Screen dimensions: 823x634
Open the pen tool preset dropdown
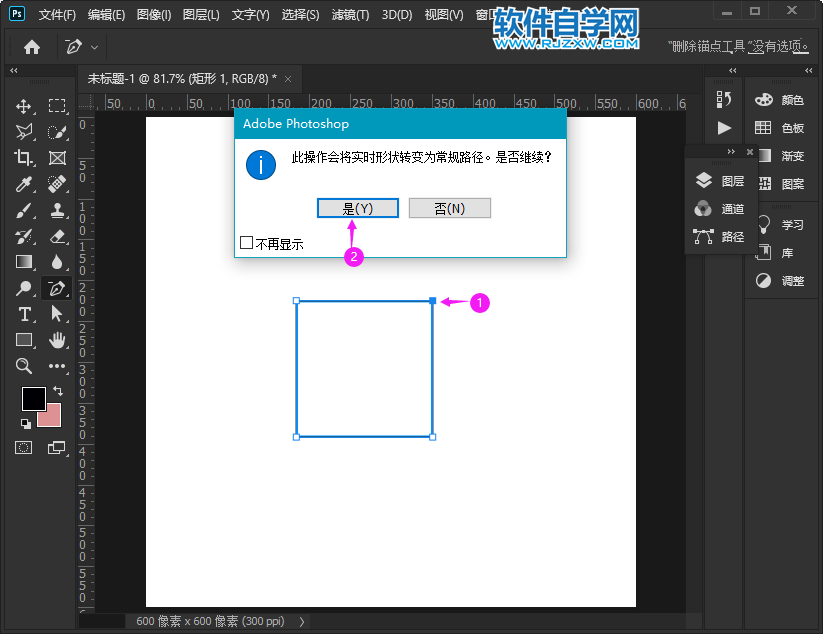(x=94, y=47)
